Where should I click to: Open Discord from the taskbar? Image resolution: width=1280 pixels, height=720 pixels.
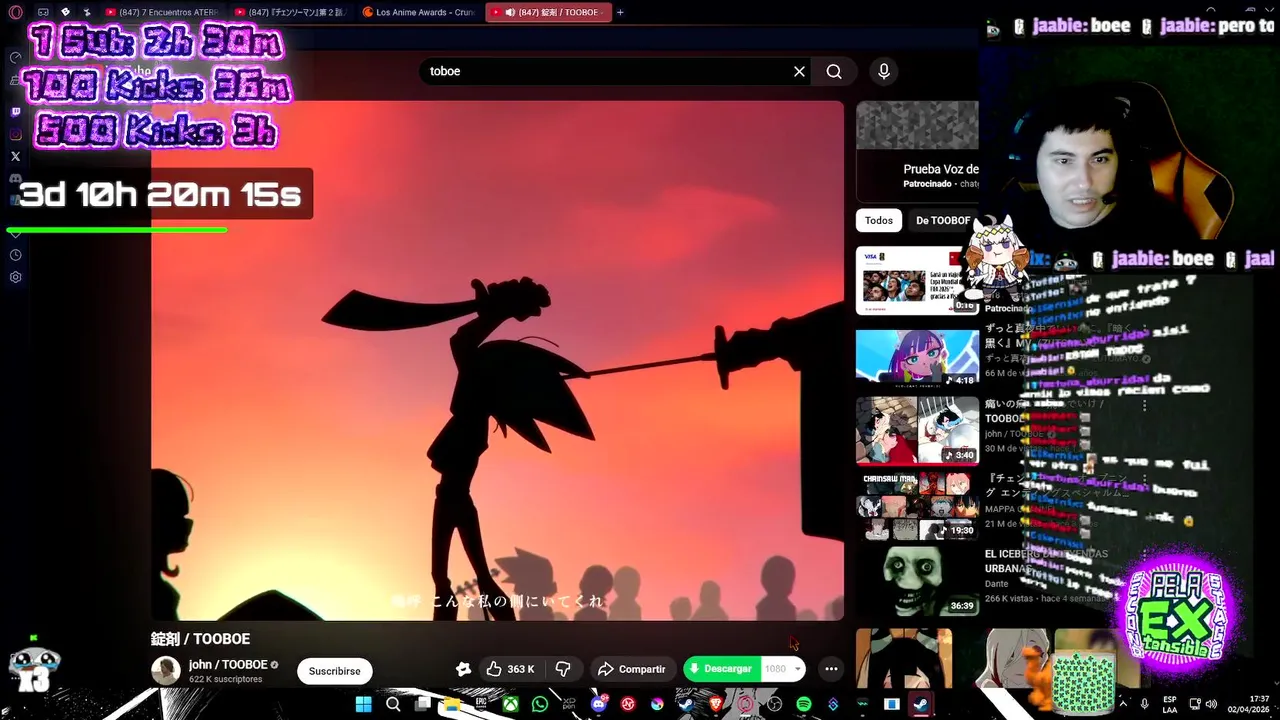coord(598,705)
